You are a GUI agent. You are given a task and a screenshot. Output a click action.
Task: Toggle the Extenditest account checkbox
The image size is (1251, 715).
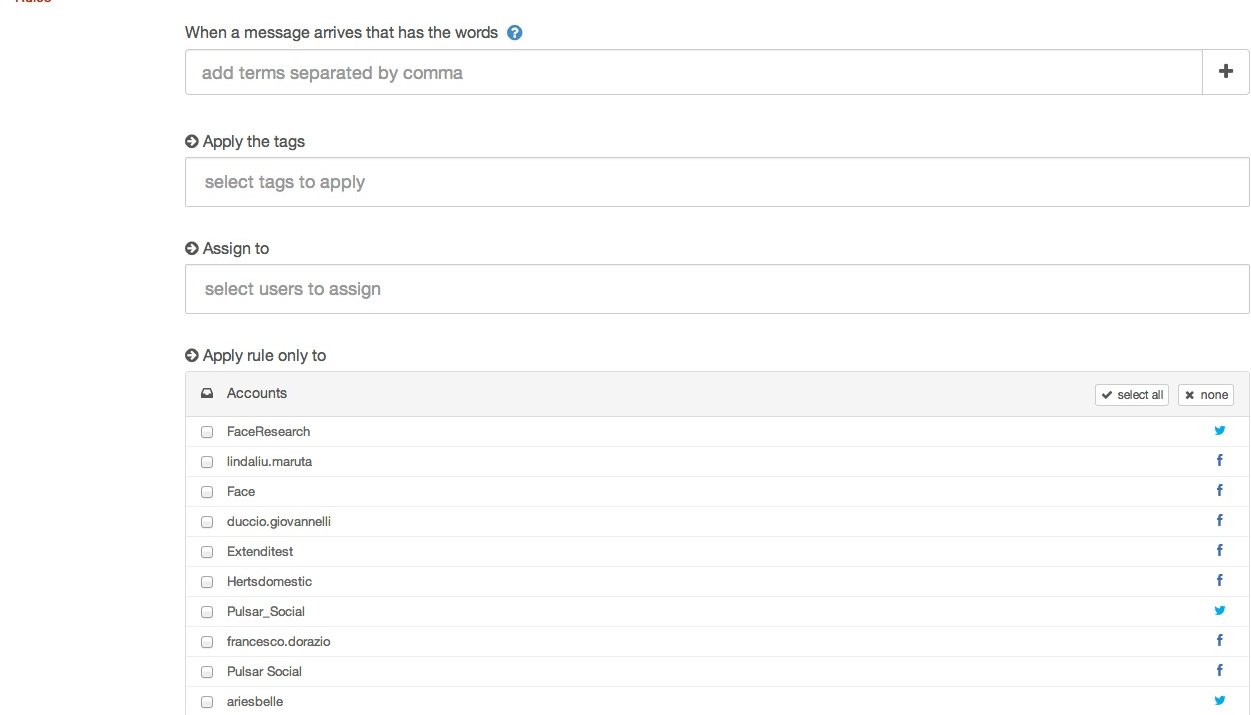(x=207, y=552)
